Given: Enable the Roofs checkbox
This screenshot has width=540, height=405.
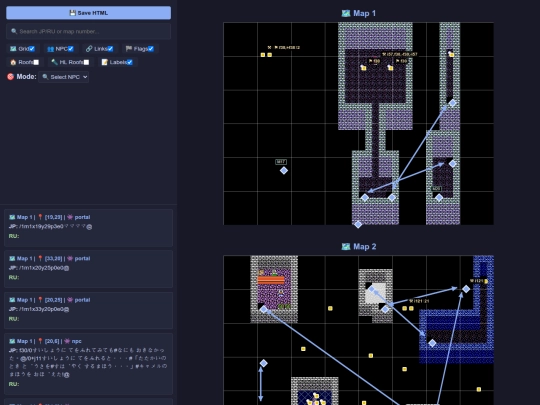Looking at the screenshot, I should (36, 62).
